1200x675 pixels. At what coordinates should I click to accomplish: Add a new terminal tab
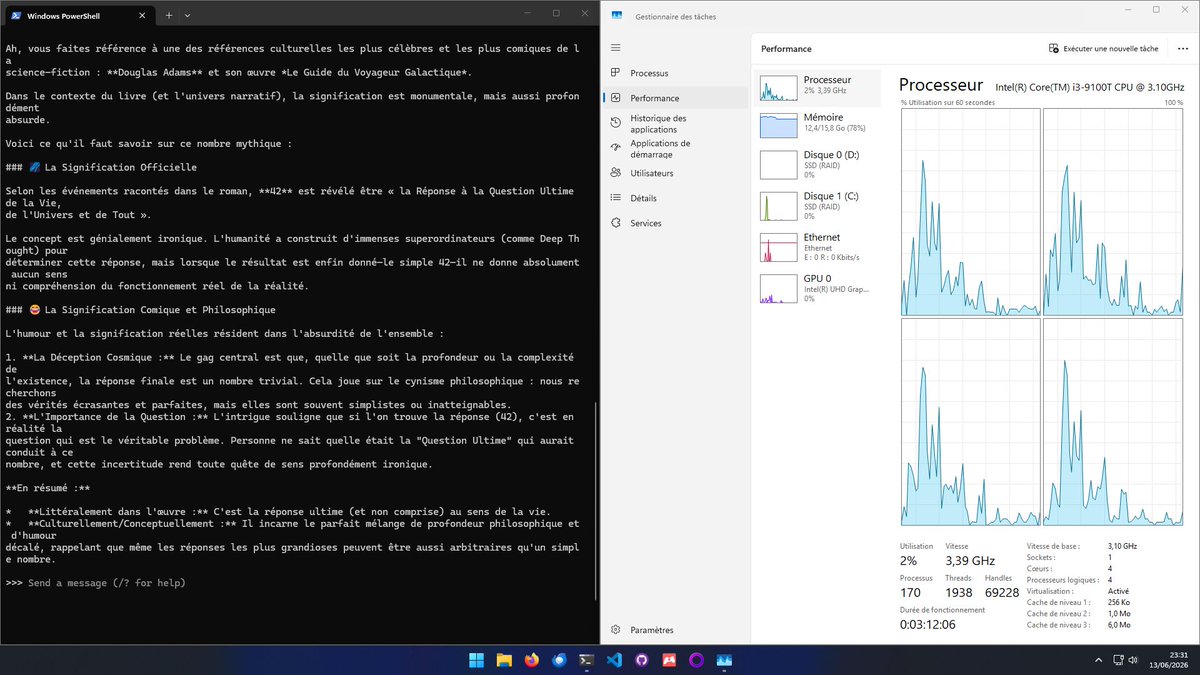click(169, 14)
